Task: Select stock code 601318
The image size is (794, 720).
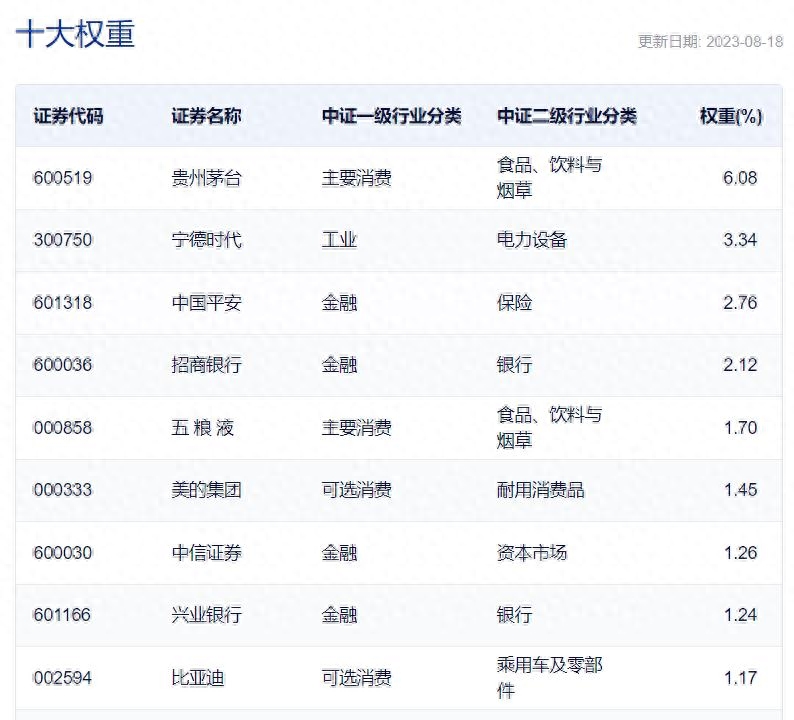Action: [63, 303]
